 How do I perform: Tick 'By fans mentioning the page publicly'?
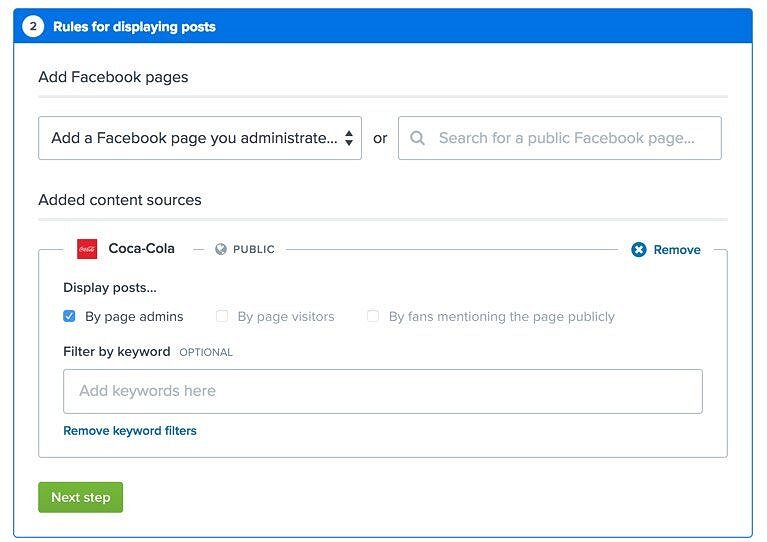[373, 316]
